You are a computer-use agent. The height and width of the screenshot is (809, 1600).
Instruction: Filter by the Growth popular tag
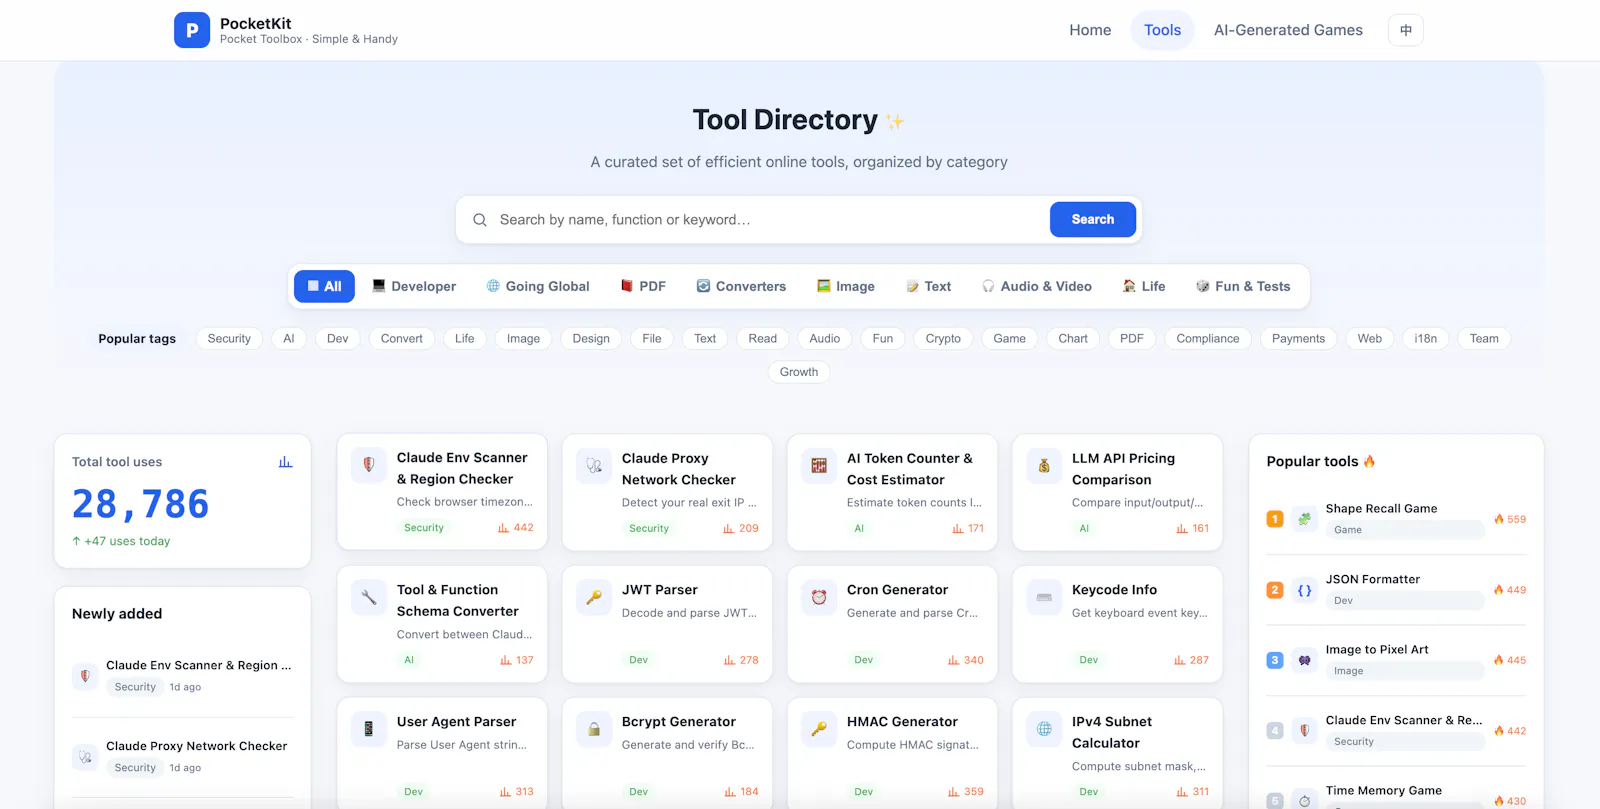tap(799, 372)
